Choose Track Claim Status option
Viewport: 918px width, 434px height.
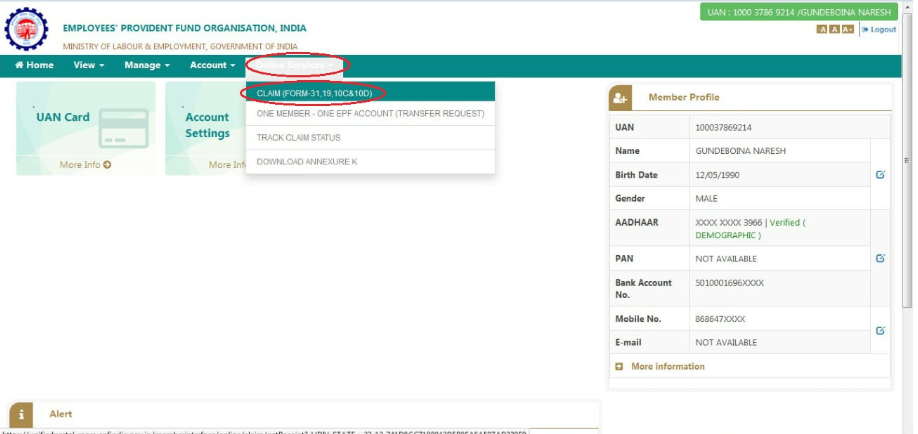click(298, 138)
